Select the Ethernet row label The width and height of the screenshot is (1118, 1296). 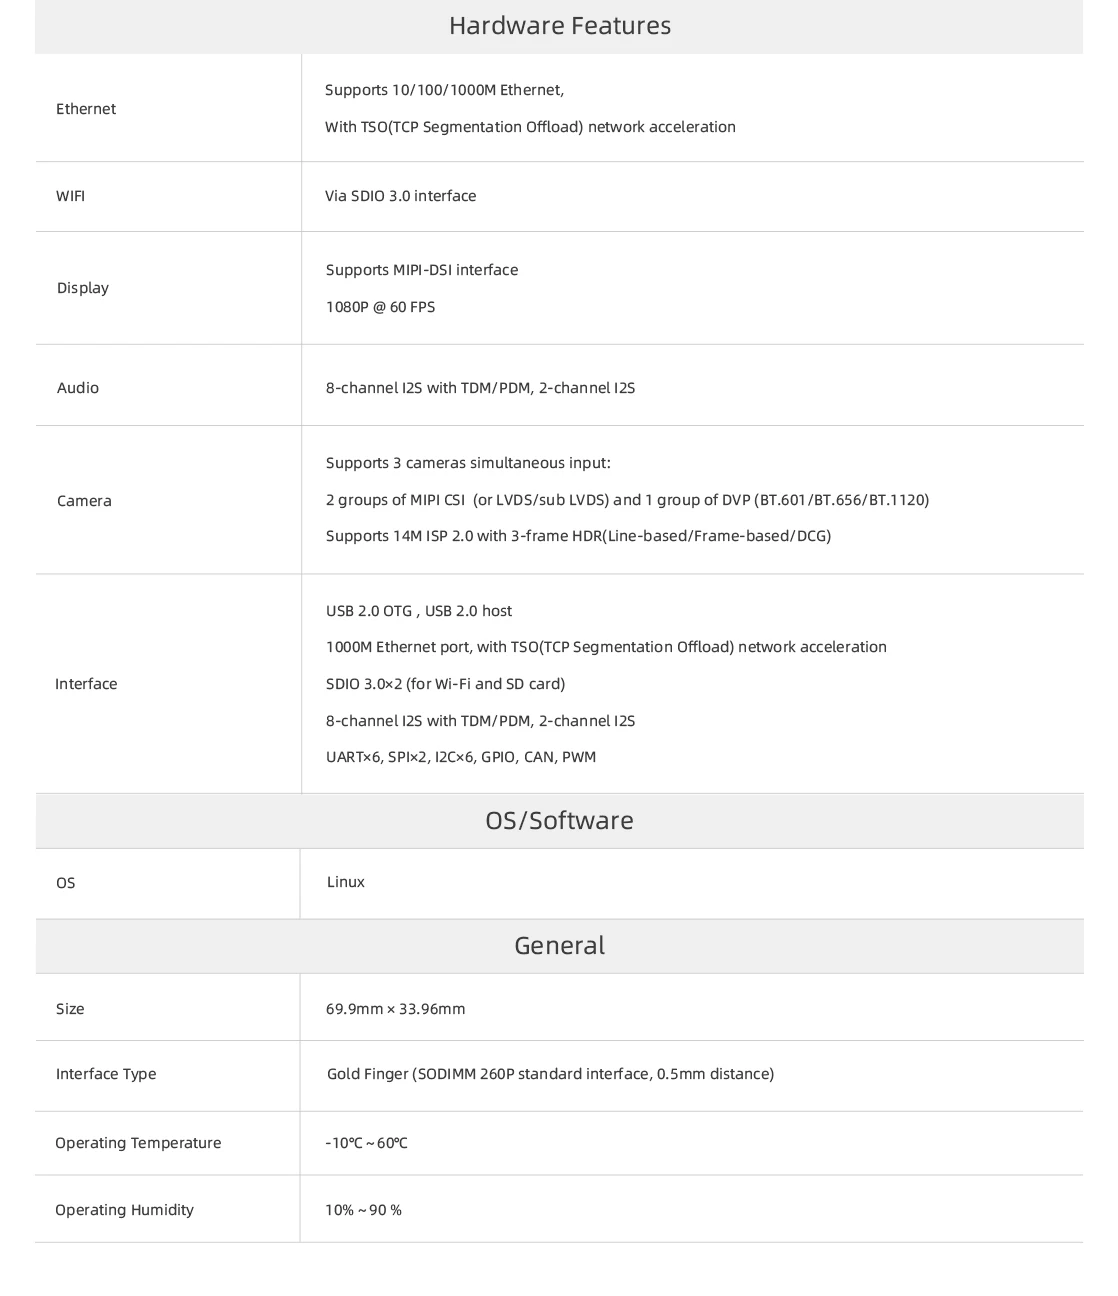[86, 108]
